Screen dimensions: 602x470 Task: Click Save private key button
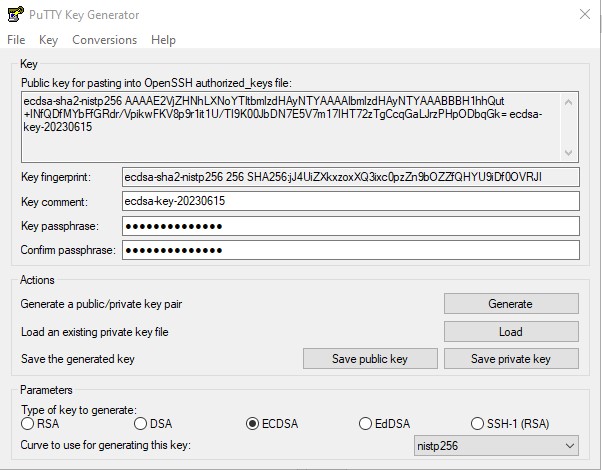(511, 359)
